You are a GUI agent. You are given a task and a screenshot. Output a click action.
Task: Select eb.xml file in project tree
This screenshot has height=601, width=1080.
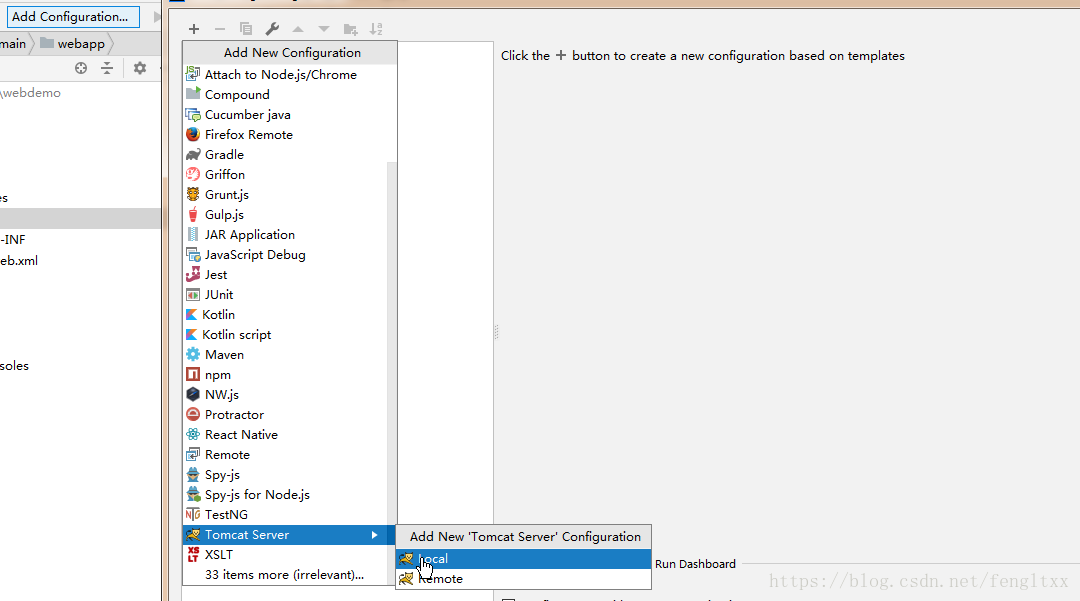tap(19, 261)
